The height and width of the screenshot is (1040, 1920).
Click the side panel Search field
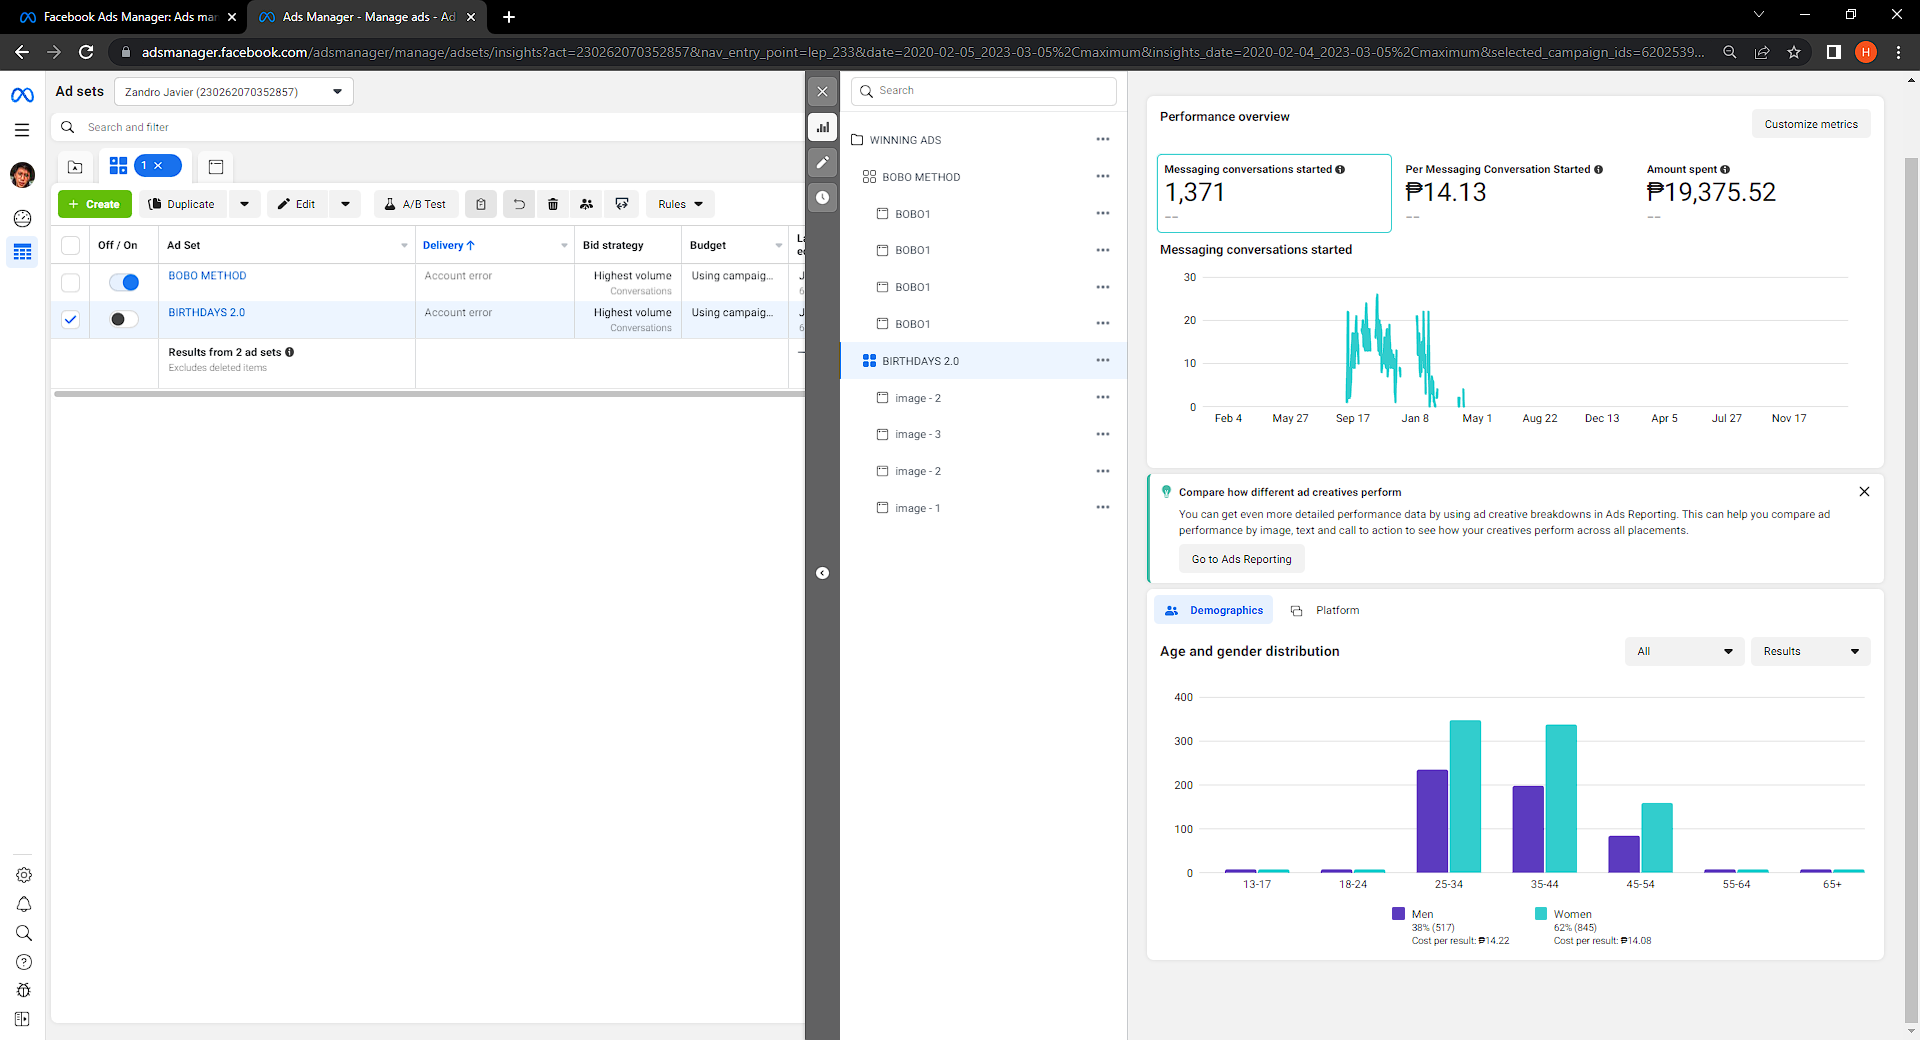click(984, 91)
